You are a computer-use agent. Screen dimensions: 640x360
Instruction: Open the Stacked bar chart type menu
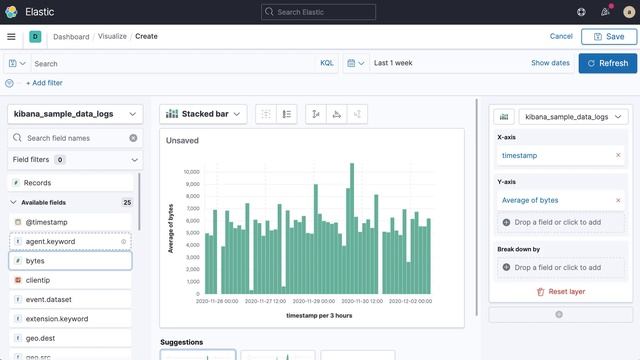click(x=203, y=114)
